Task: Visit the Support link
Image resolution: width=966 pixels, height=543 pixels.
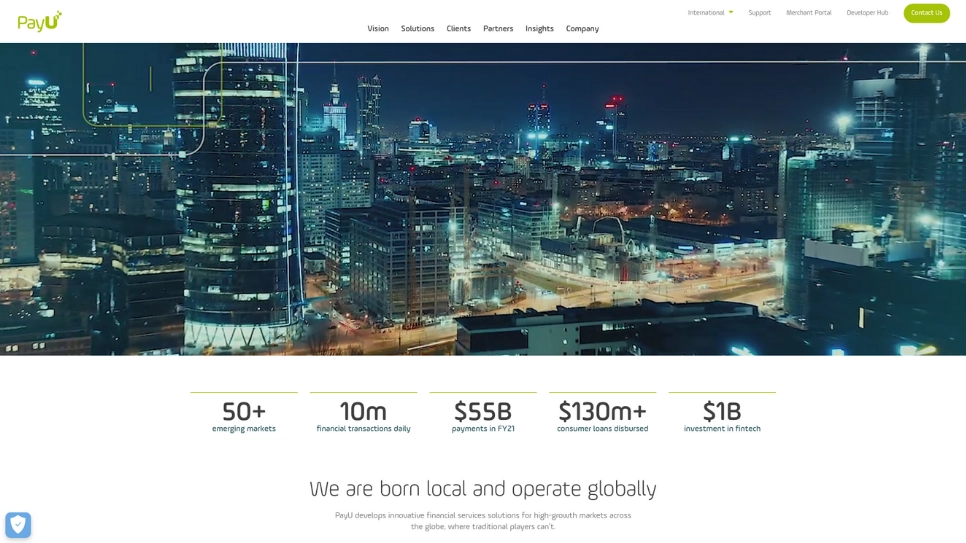Action: (x=759, y=13)
